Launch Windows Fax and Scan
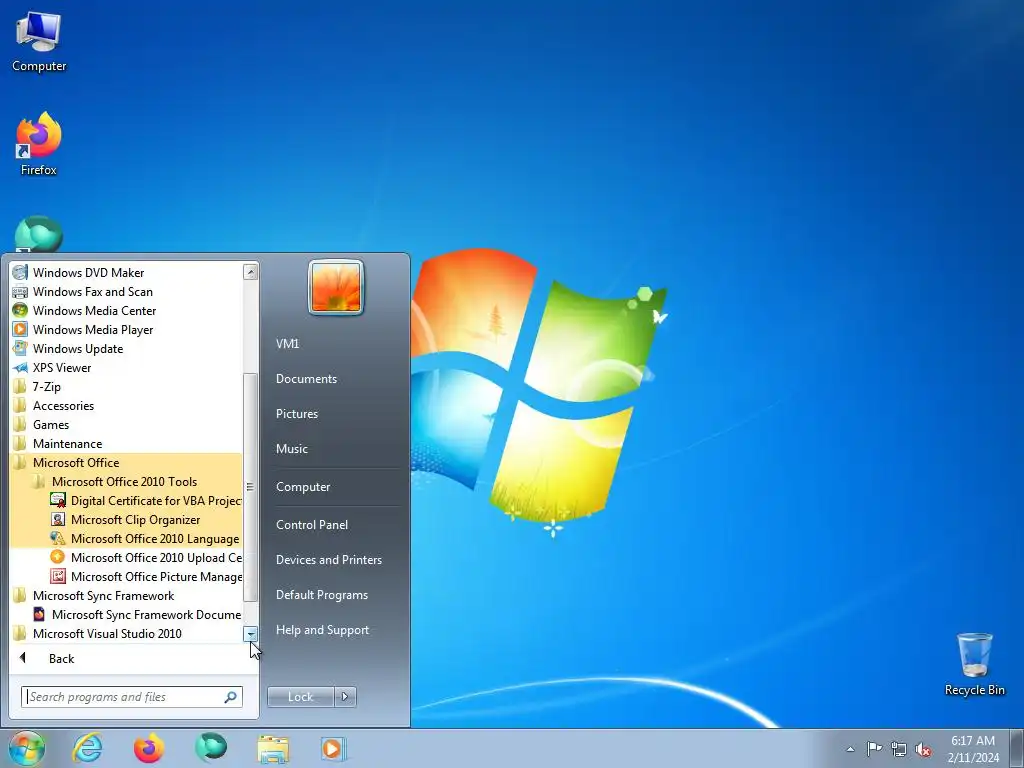Image resolution: width=1024 pixels, height=768 pixels. [126, 291]
